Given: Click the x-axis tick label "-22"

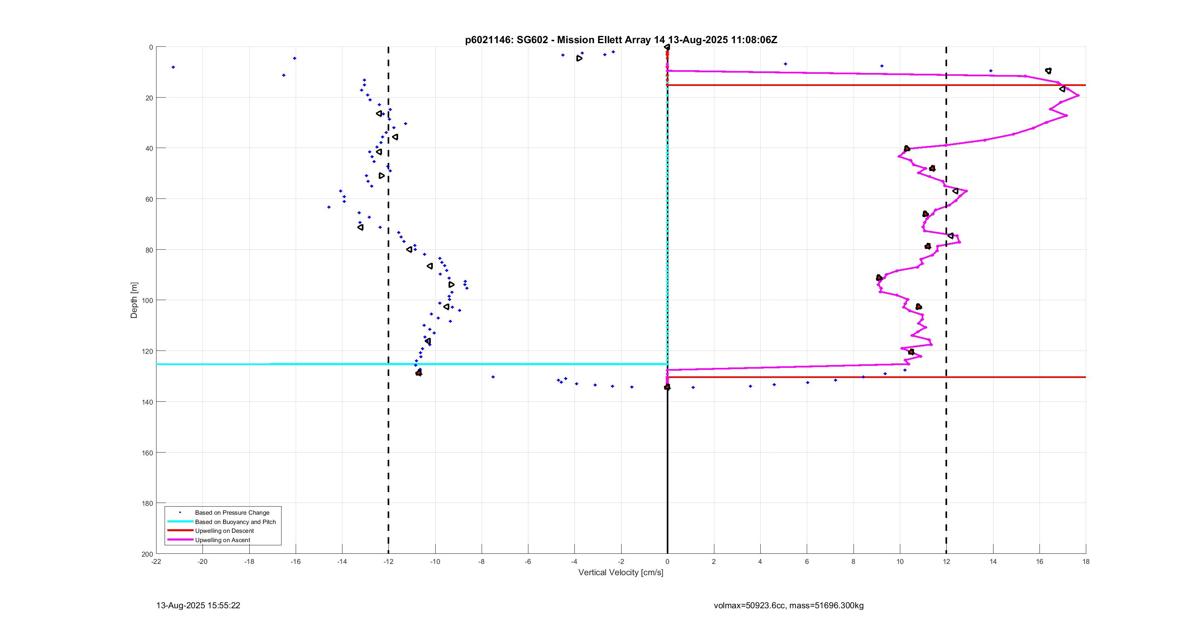Looking at the screenshot, I should [156, 562].
